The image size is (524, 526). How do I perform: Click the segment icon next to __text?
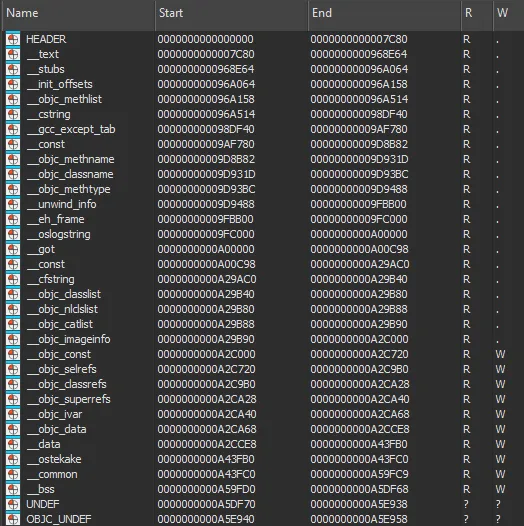click(x=13, y=54)
